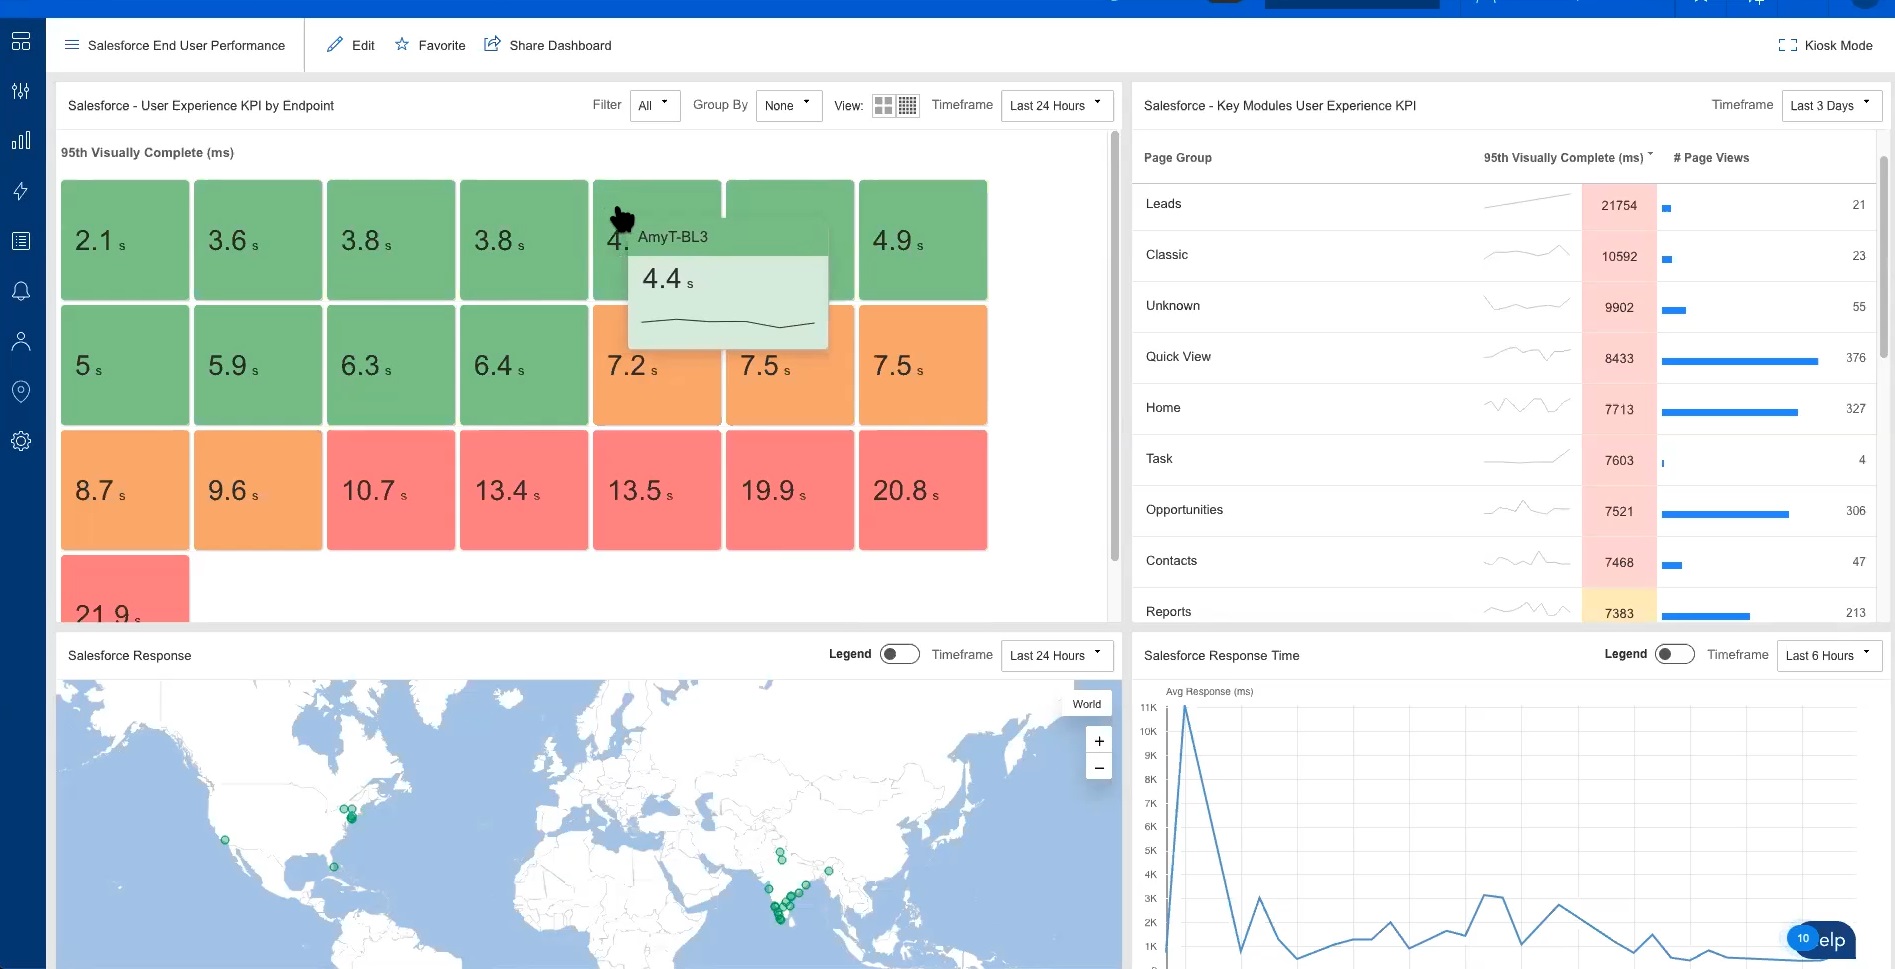Click the Edit pencil icon
The width and height of the screenshot is (1895, 969).
tap(335, 45)
